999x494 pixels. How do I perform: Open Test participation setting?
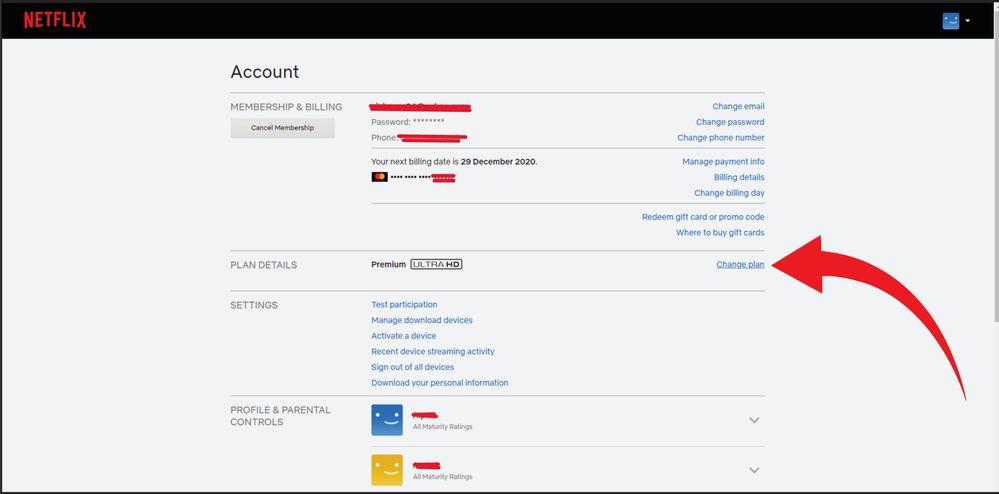click(x=404, y=305)
